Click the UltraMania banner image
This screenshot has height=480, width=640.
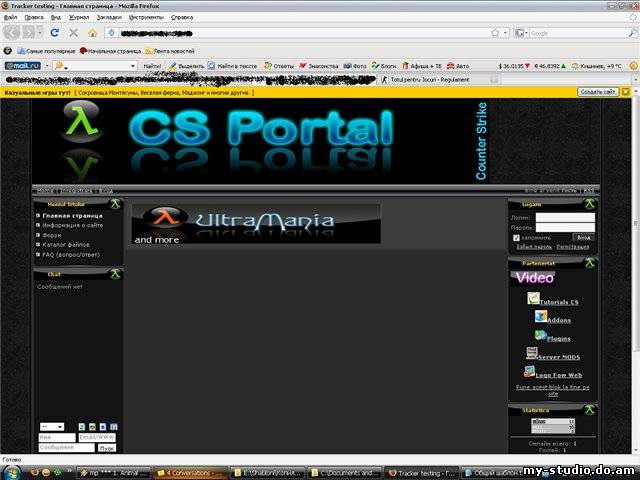click(x=256, y=224)
